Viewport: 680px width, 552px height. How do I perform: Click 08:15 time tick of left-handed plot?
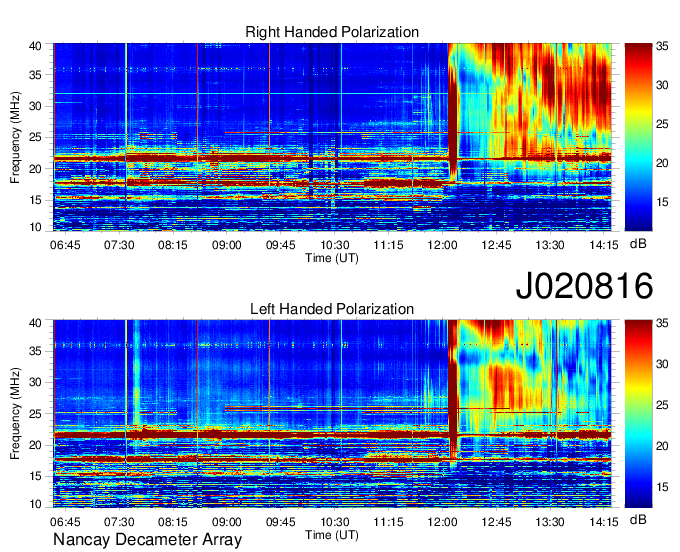[x=173, y=521]
